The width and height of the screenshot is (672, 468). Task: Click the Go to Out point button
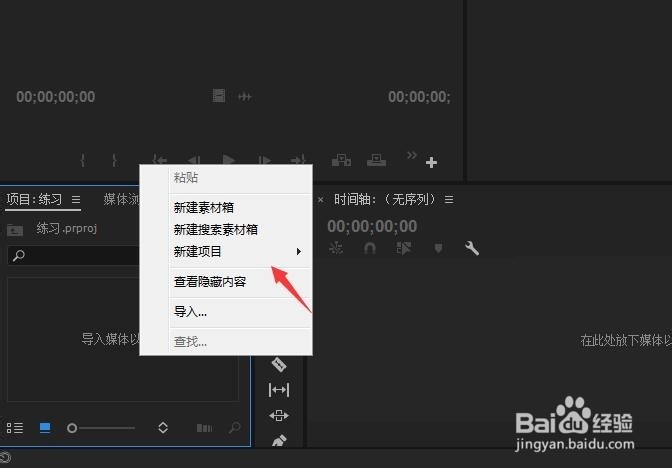coord(298,160)
